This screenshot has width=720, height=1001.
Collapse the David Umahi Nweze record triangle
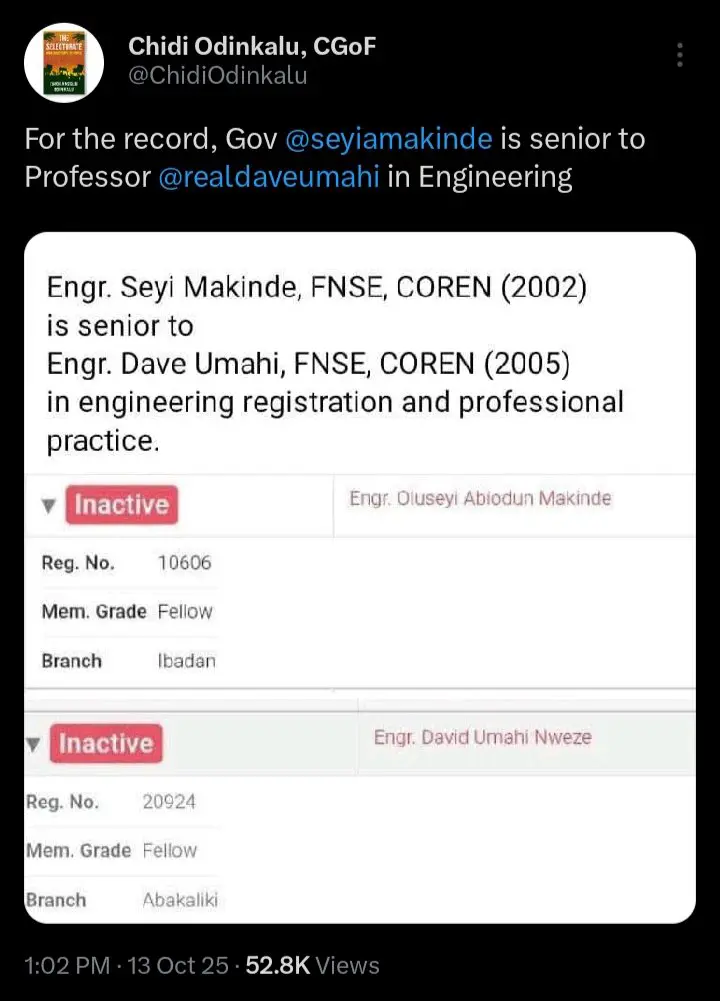point(33,745)
